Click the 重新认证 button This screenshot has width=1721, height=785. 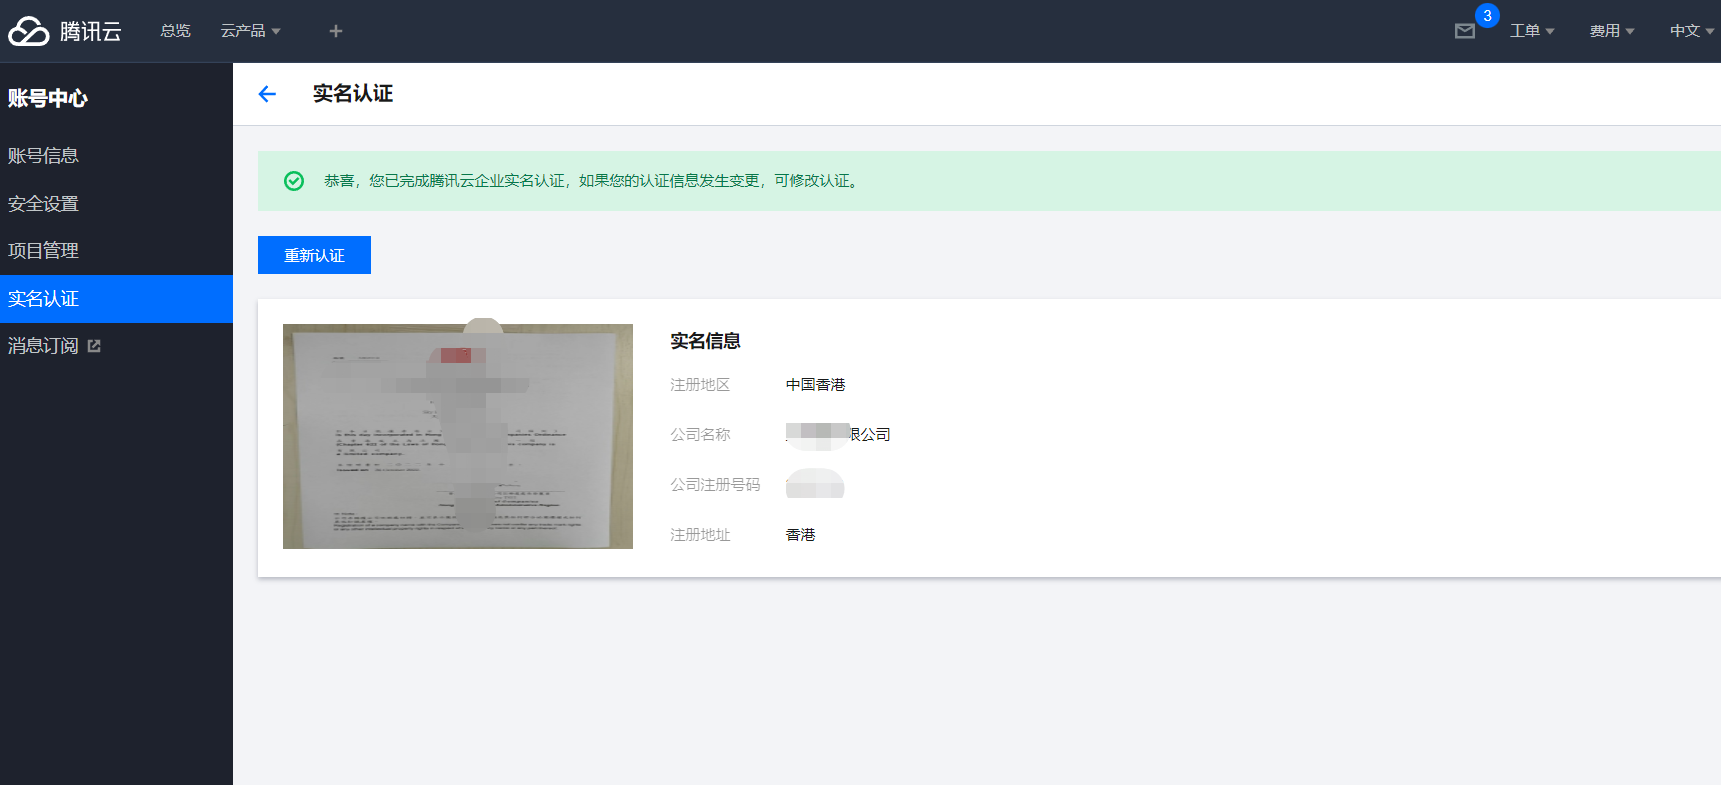[314, 255]
